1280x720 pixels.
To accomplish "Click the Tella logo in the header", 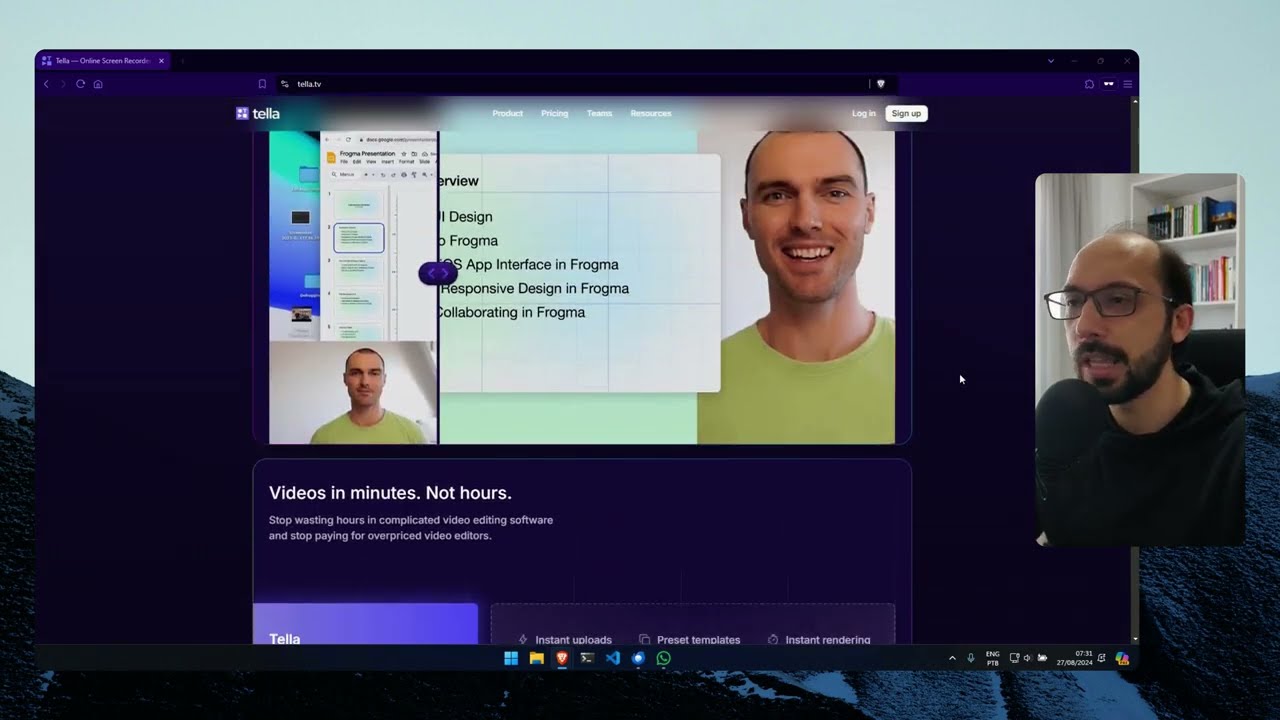I will (258, 113).
